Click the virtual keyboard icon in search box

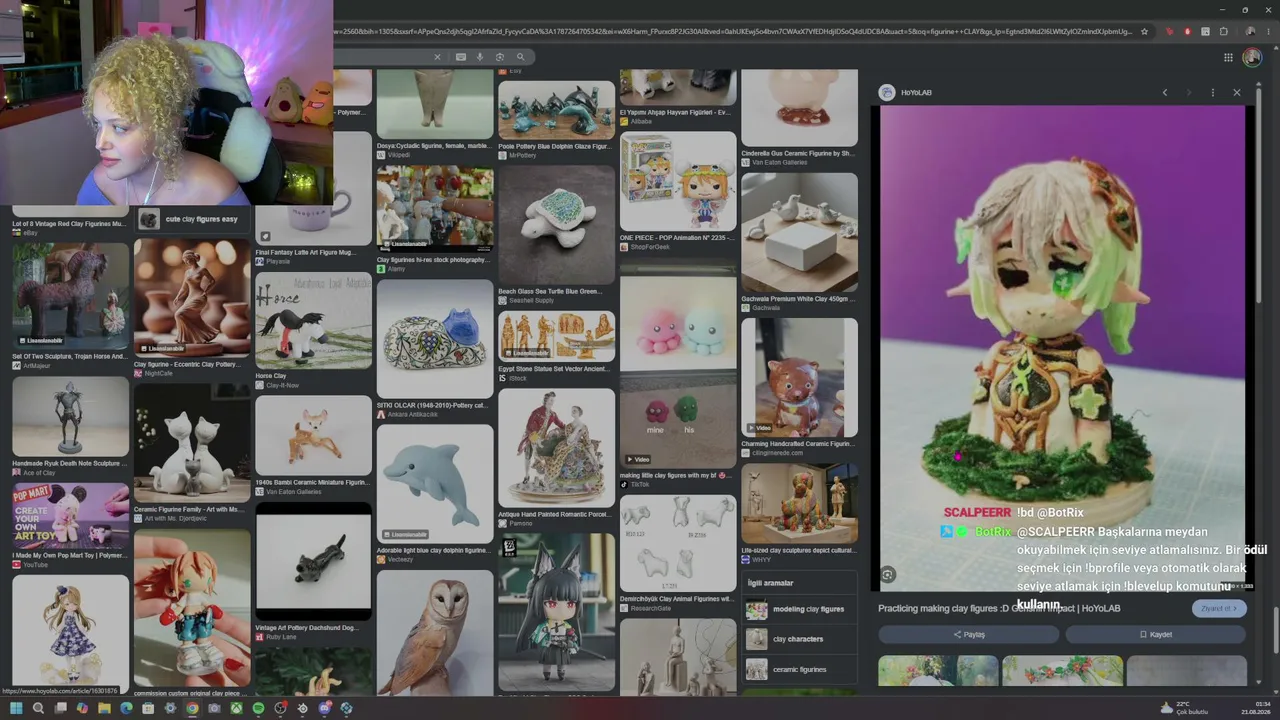(461, 57)
